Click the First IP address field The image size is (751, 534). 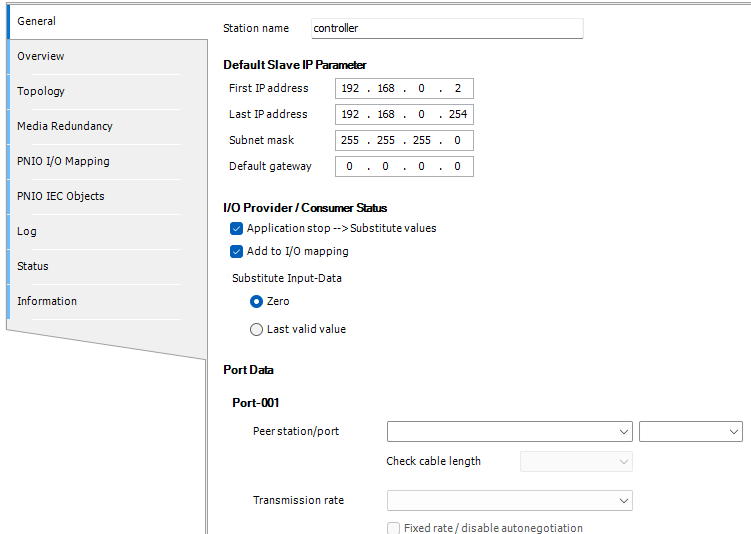point(404,89)
